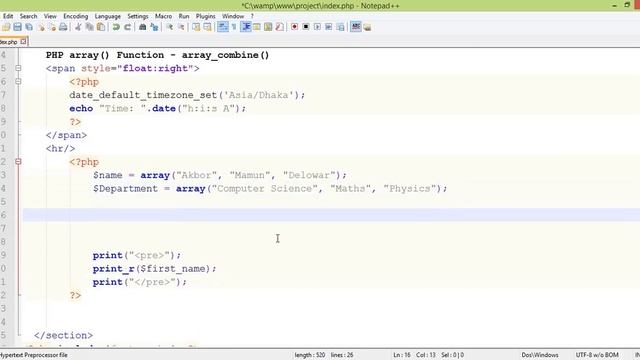
Task: Open the Plugins menu
Action: coord(205,16)
